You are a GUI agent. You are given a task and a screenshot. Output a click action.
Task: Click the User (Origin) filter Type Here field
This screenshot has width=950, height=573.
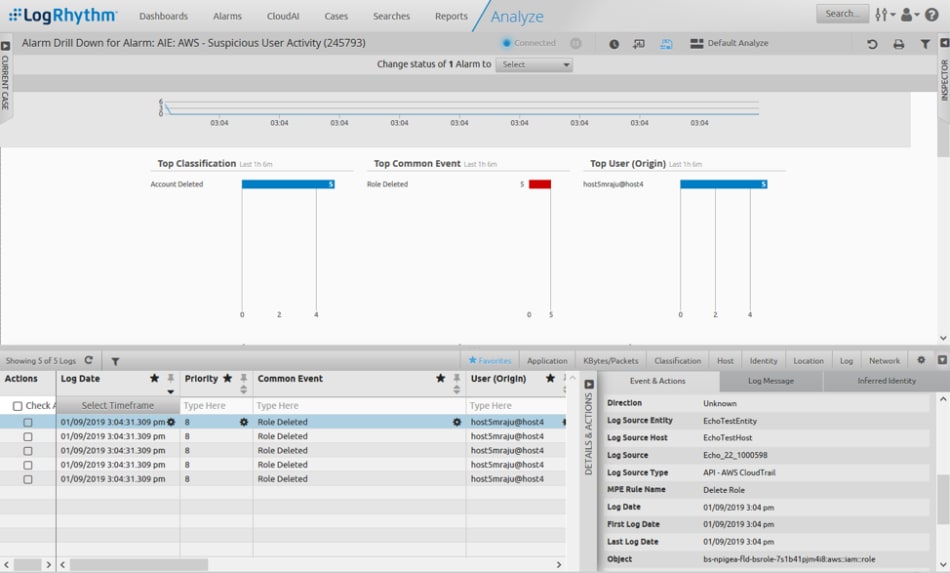point(516,405)
